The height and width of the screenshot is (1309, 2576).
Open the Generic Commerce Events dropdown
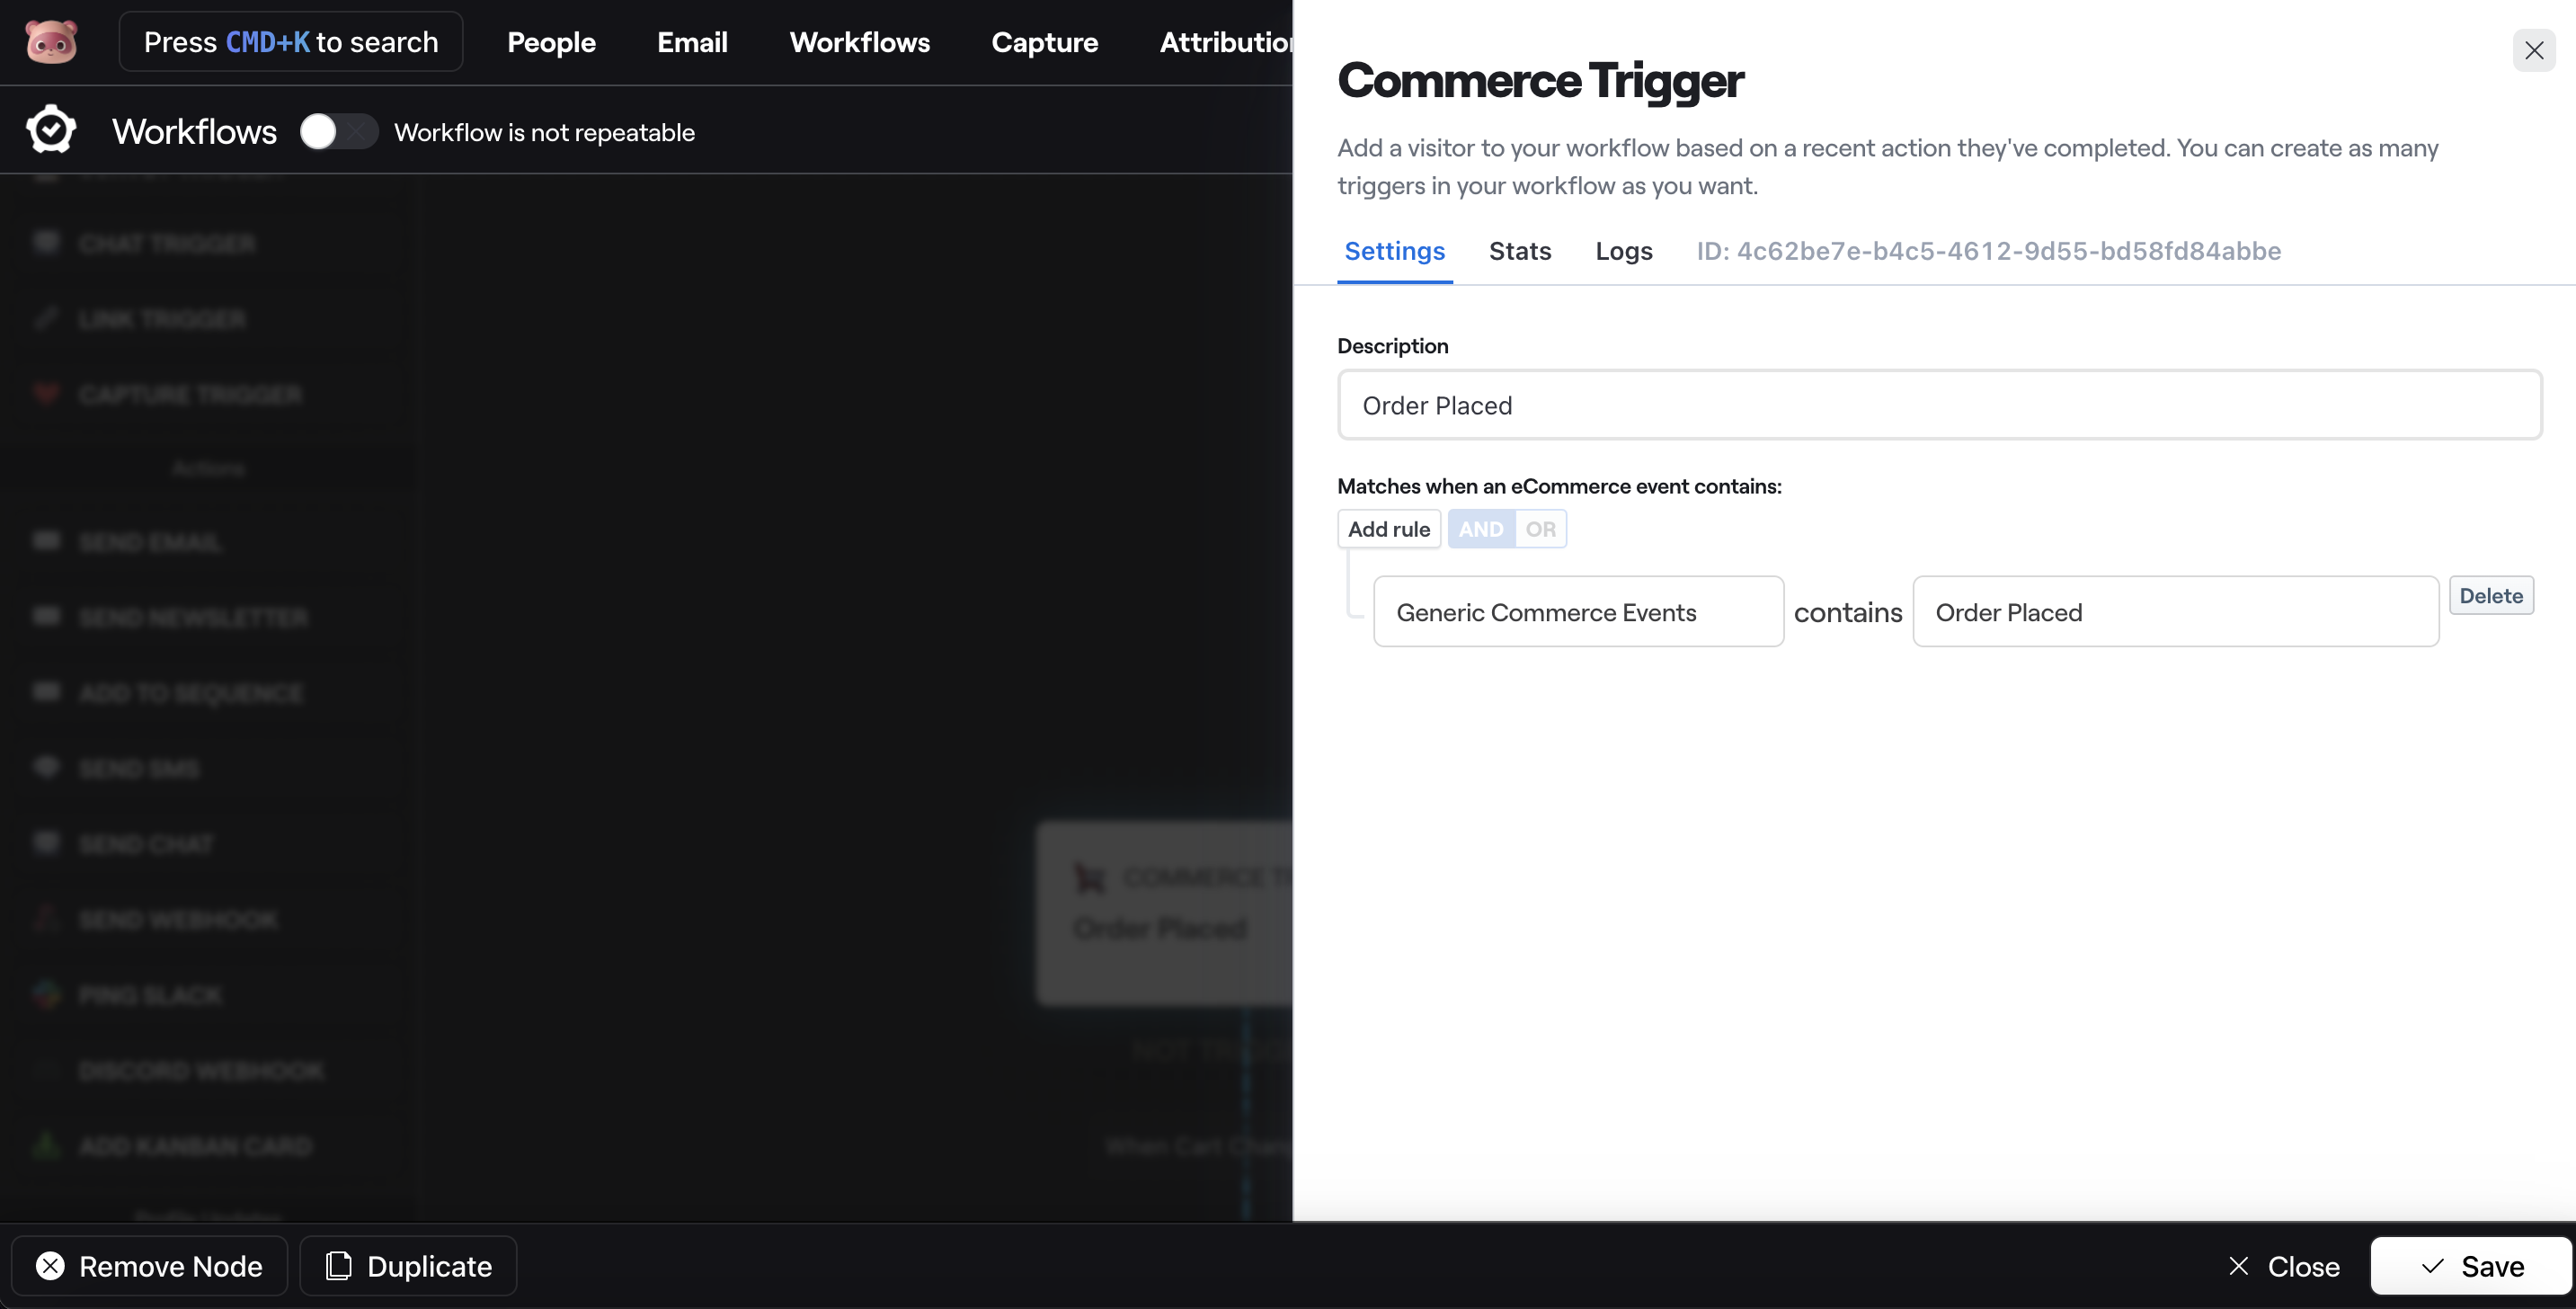pos(1578,612)
